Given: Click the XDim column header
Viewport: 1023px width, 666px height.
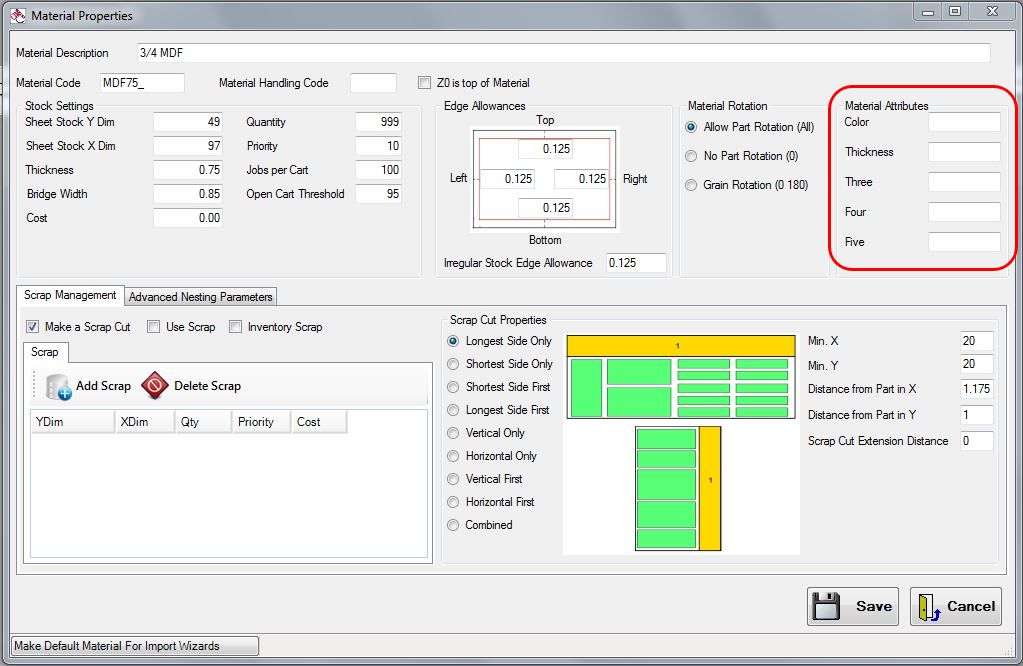Looking at the screenshot, I should [x=144, y=422].
